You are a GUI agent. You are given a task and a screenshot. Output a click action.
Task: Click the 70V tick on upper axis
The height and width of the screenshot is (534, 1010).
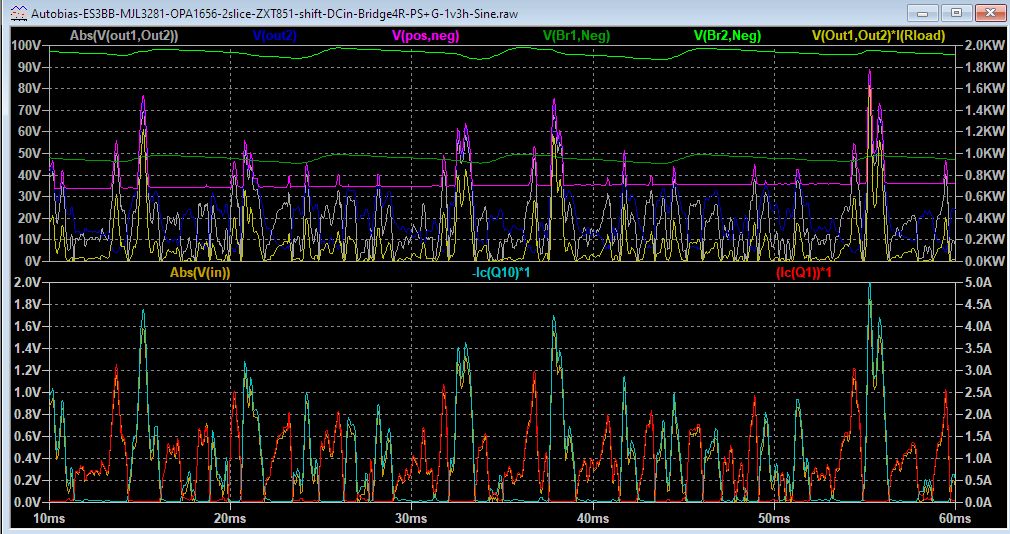[29, 110]
